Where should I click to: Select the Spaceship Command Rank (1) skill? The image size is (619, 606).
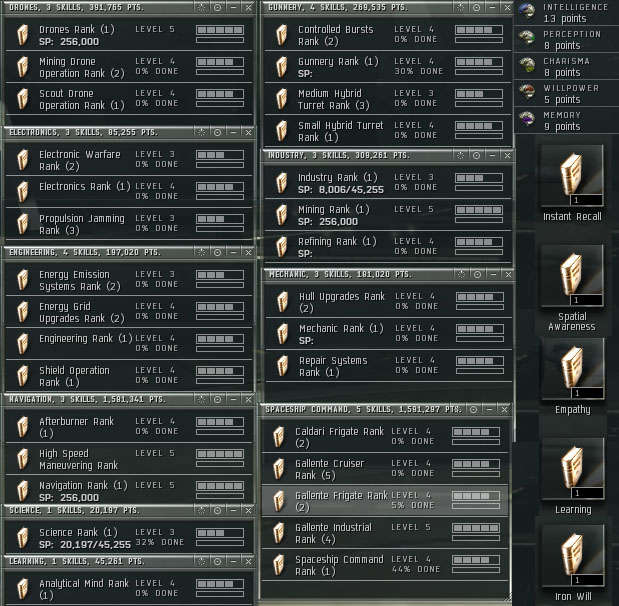click(x=385, y=565)
